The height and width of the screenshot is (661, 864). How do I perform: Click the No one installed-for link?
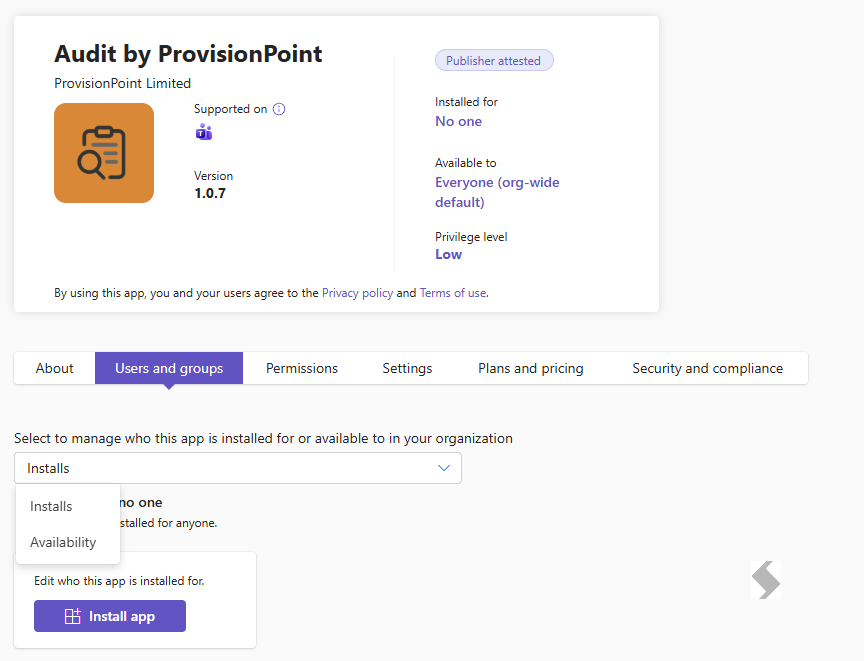[x=458, y=121]
